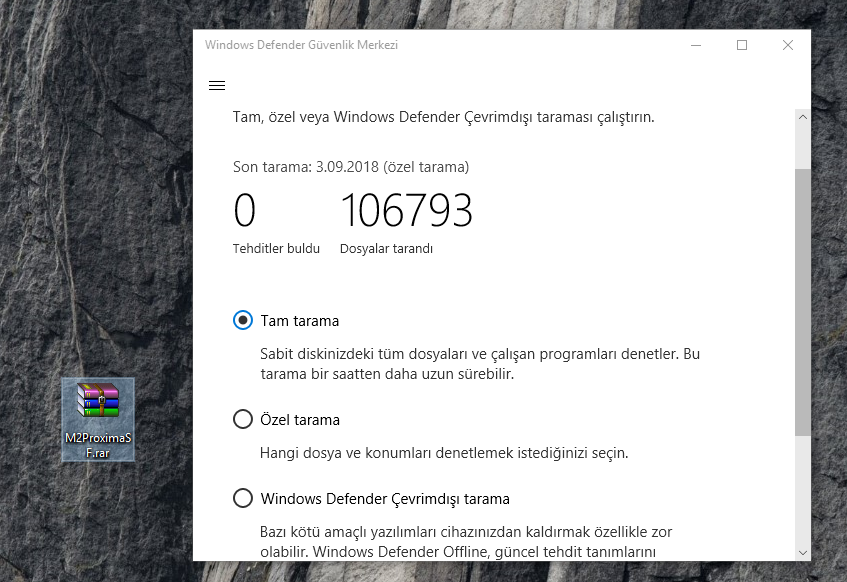The height and width of the screenshot is (582, 847).
Task: Select the M2ProximaSF.rar desktop file
Action: pyautogui.click(x=98, y=420)
